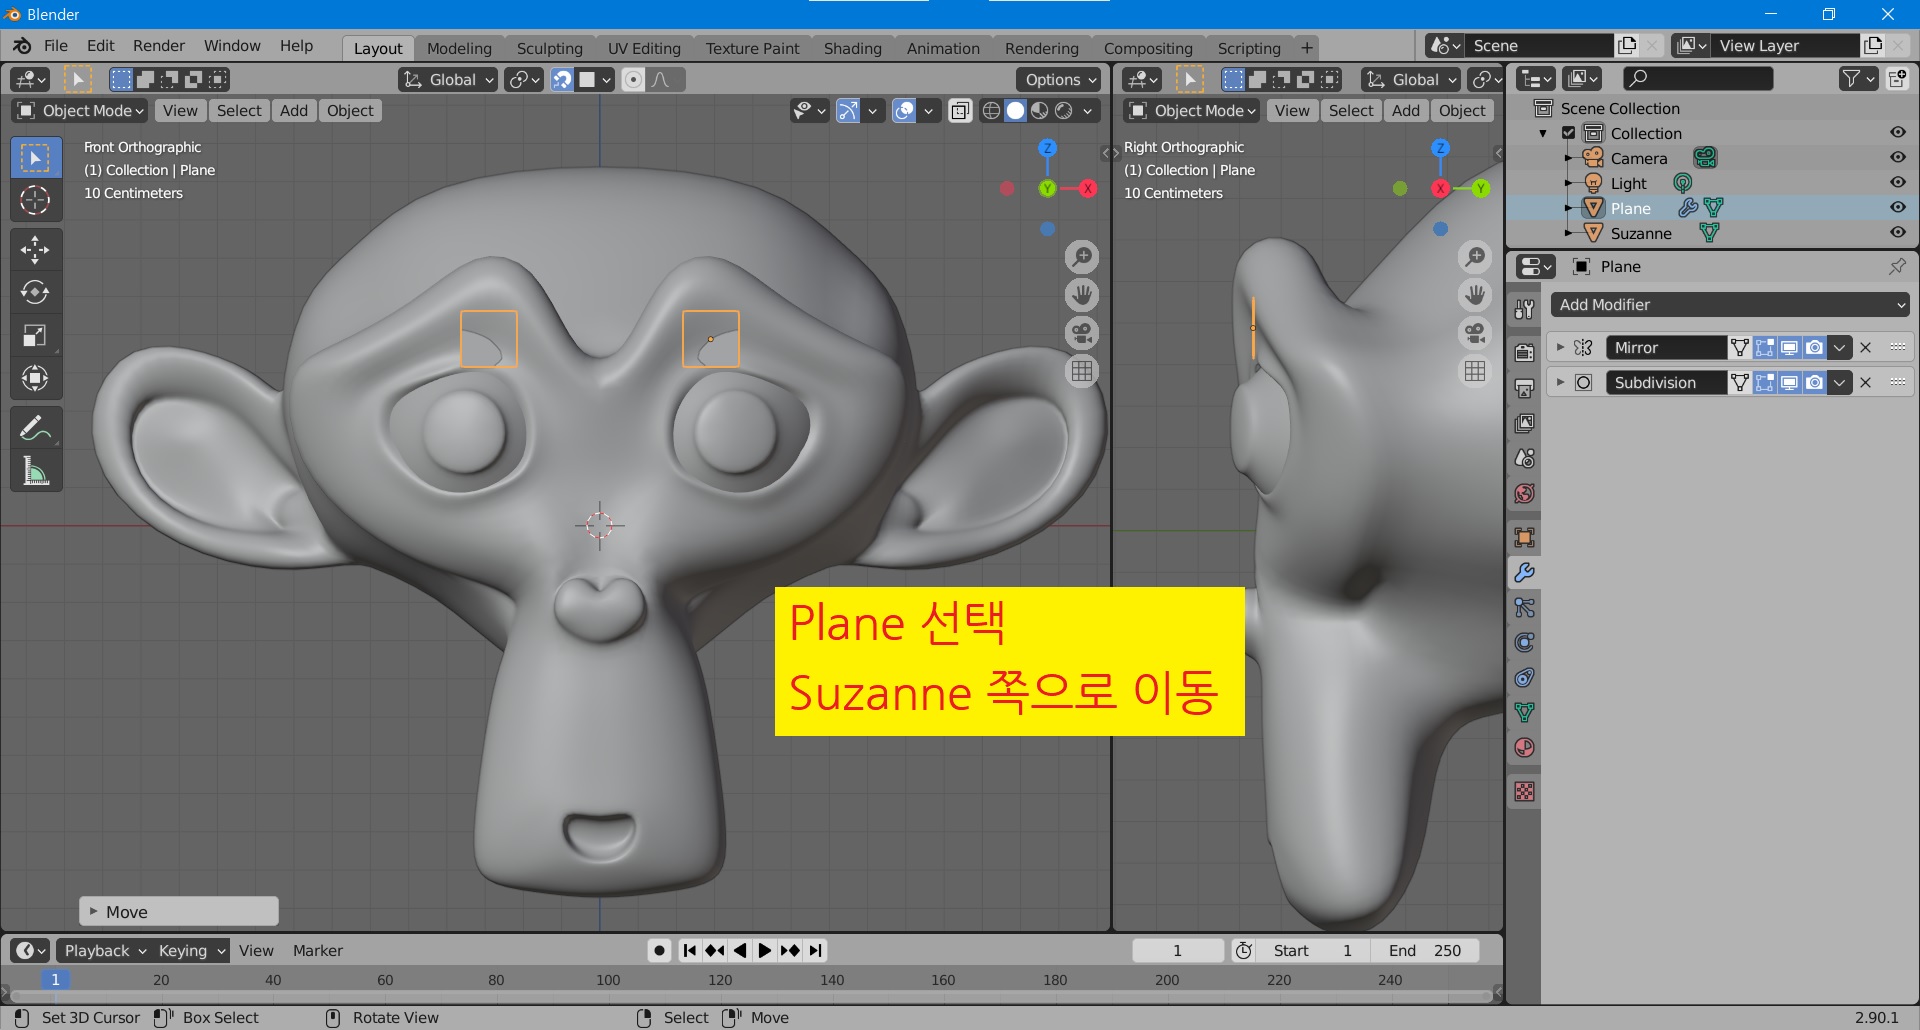Toggle Subdivision modifier viewport display
Screen dimensions: 1920x1030
[x=1790, y=383]
